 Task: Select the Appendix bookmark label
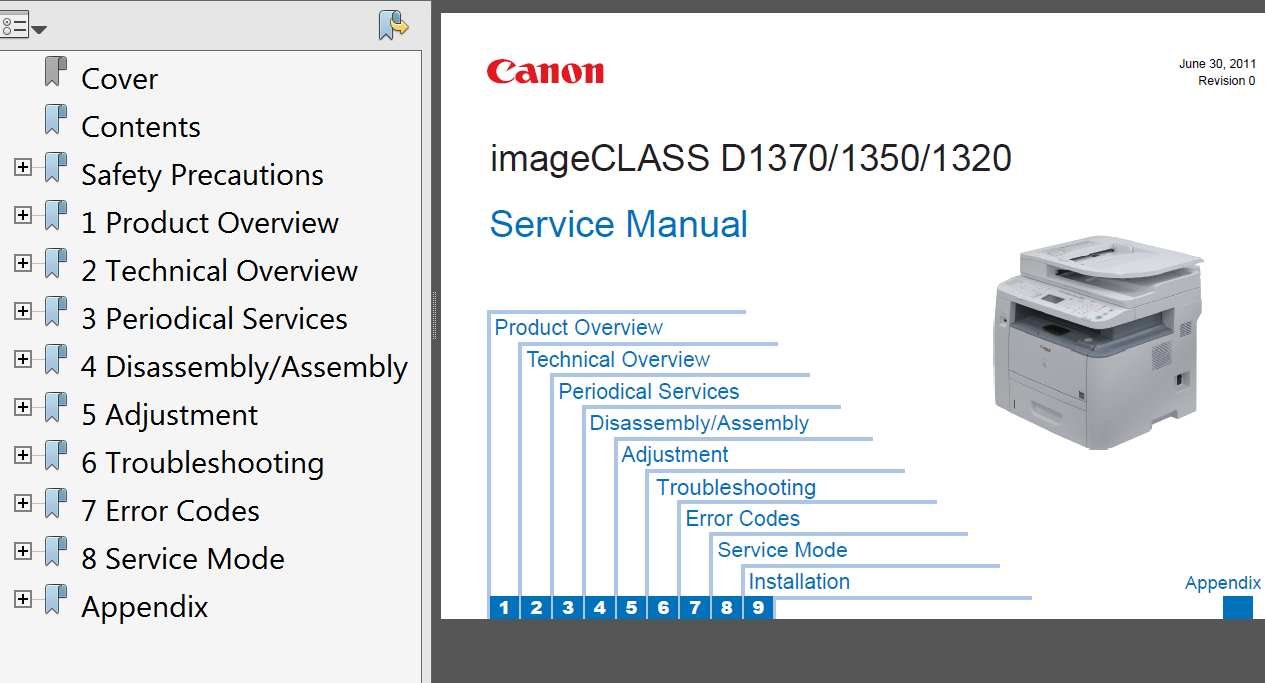145,607
